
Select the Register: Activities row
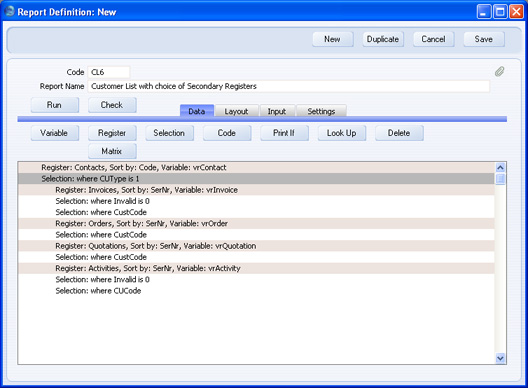pyautogui.click(x=256, y=268)
